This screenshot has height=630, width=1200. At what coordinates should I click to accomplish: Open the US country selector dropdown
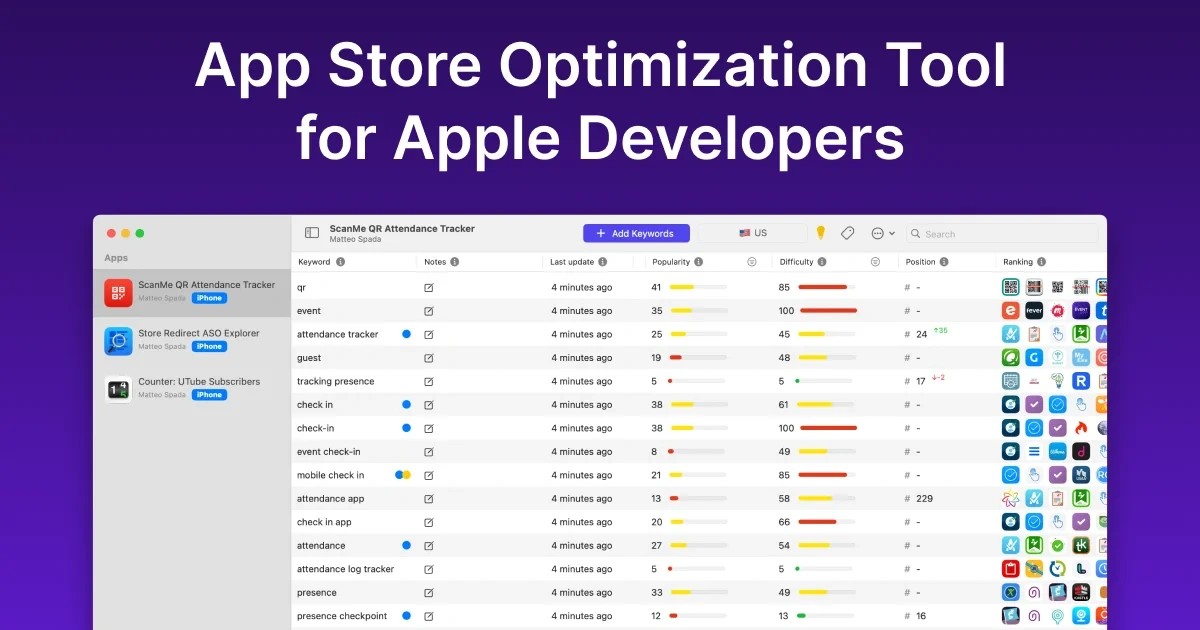pos(752,232)
